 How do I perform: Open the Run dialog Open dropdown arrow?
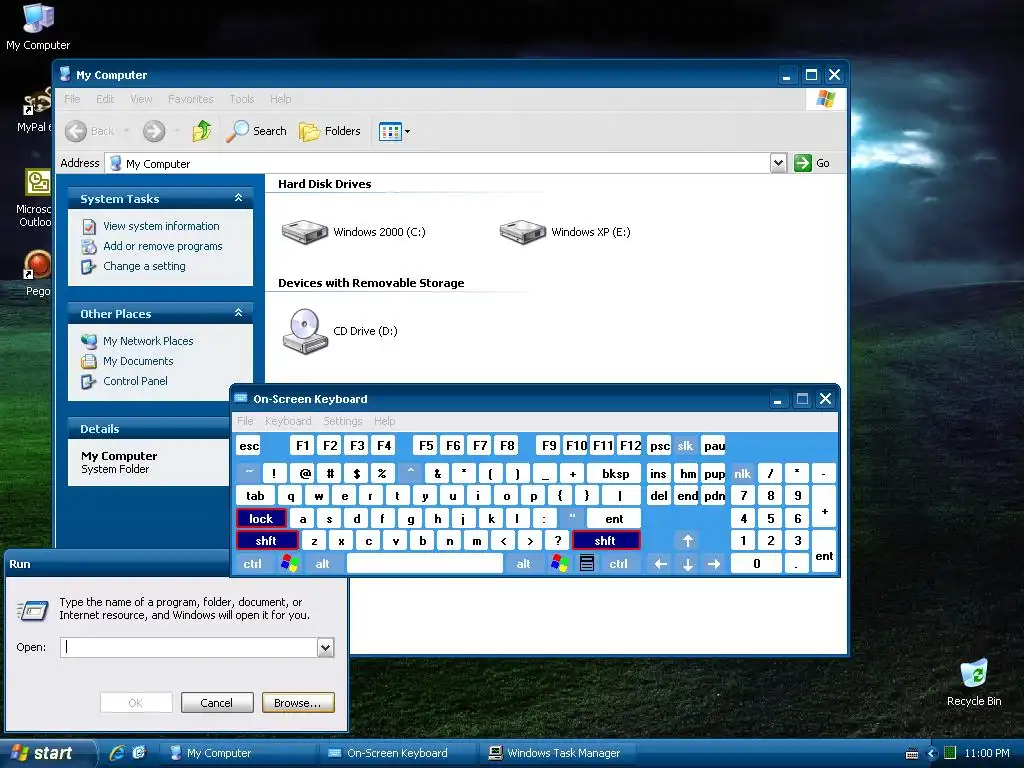(325, 647)
